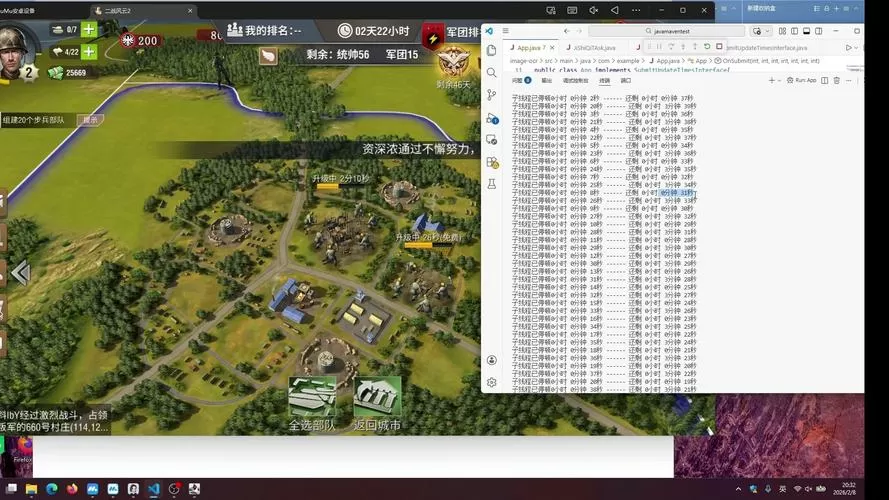Restart the debug session

(x=707, y=46)
